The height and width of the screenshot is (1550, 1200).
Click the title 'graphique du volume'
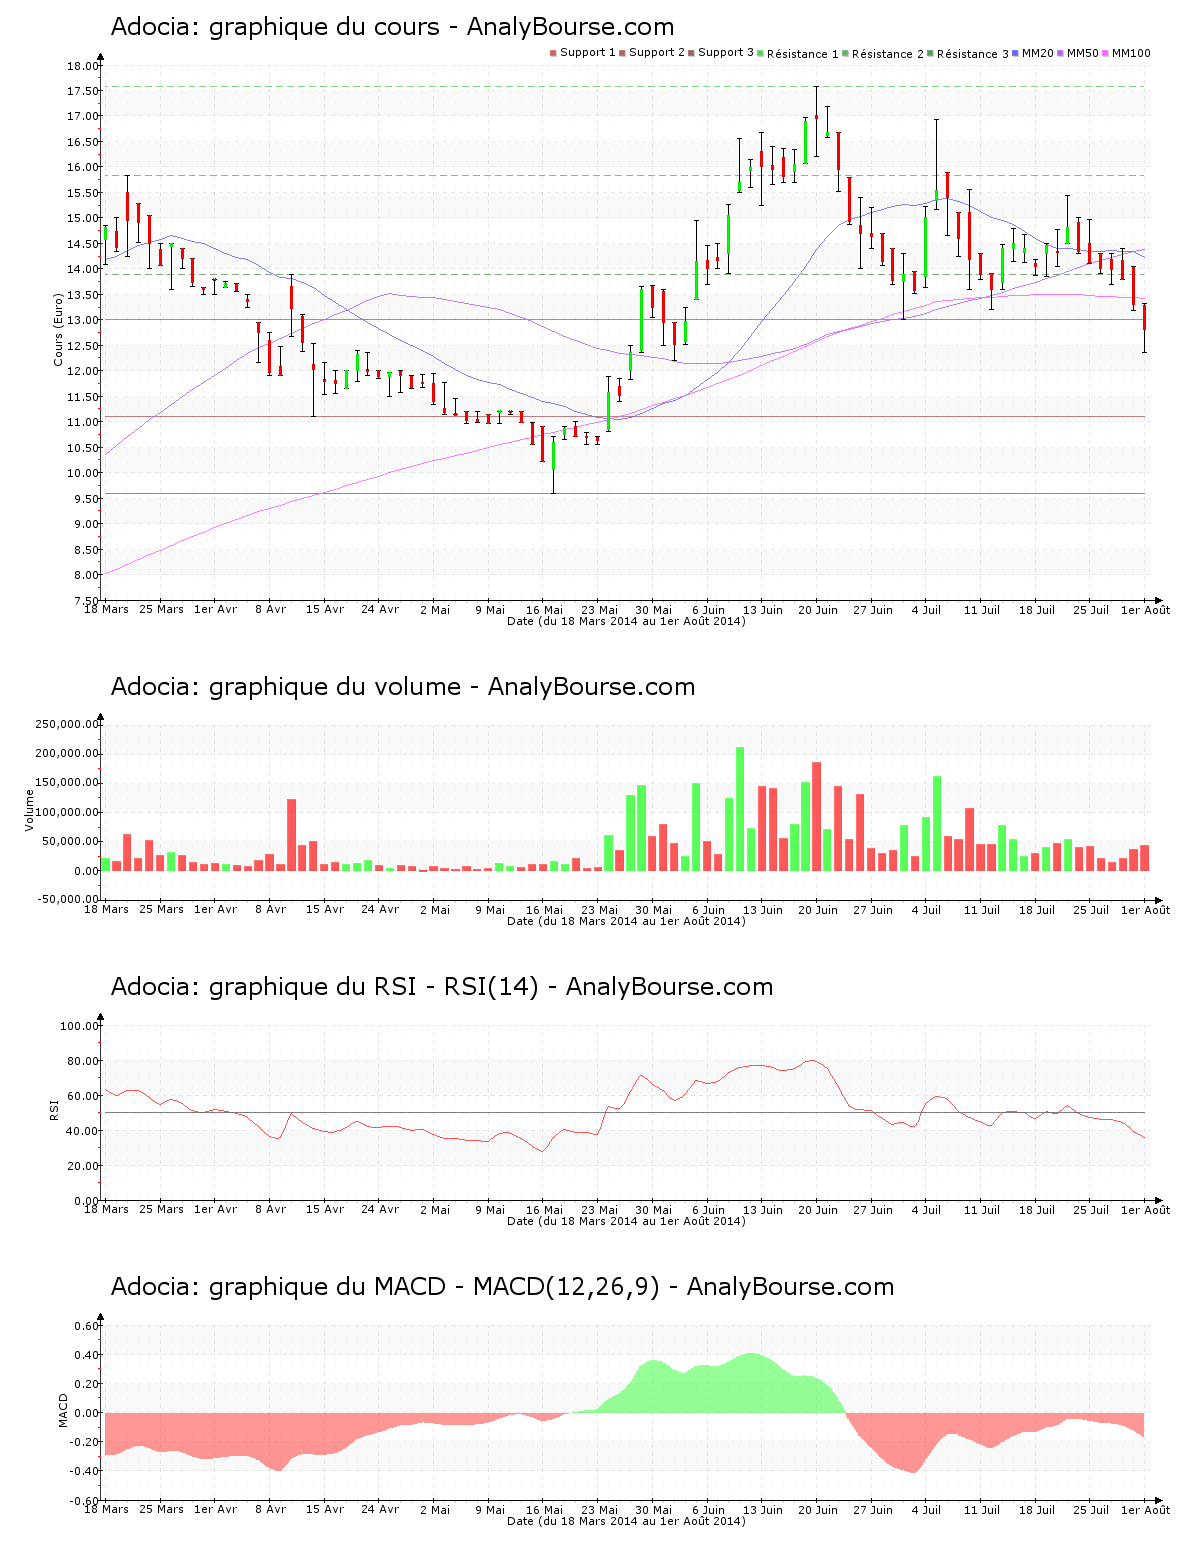coord(335,687)
